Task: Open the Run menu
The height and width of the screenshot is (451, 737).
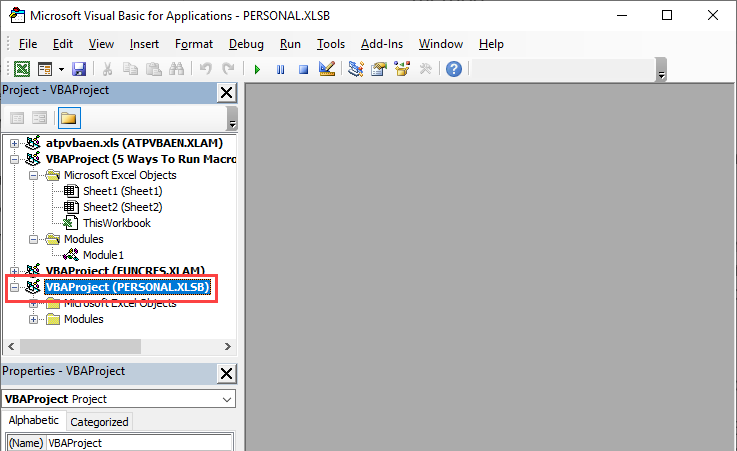Action: coord(290,44)
